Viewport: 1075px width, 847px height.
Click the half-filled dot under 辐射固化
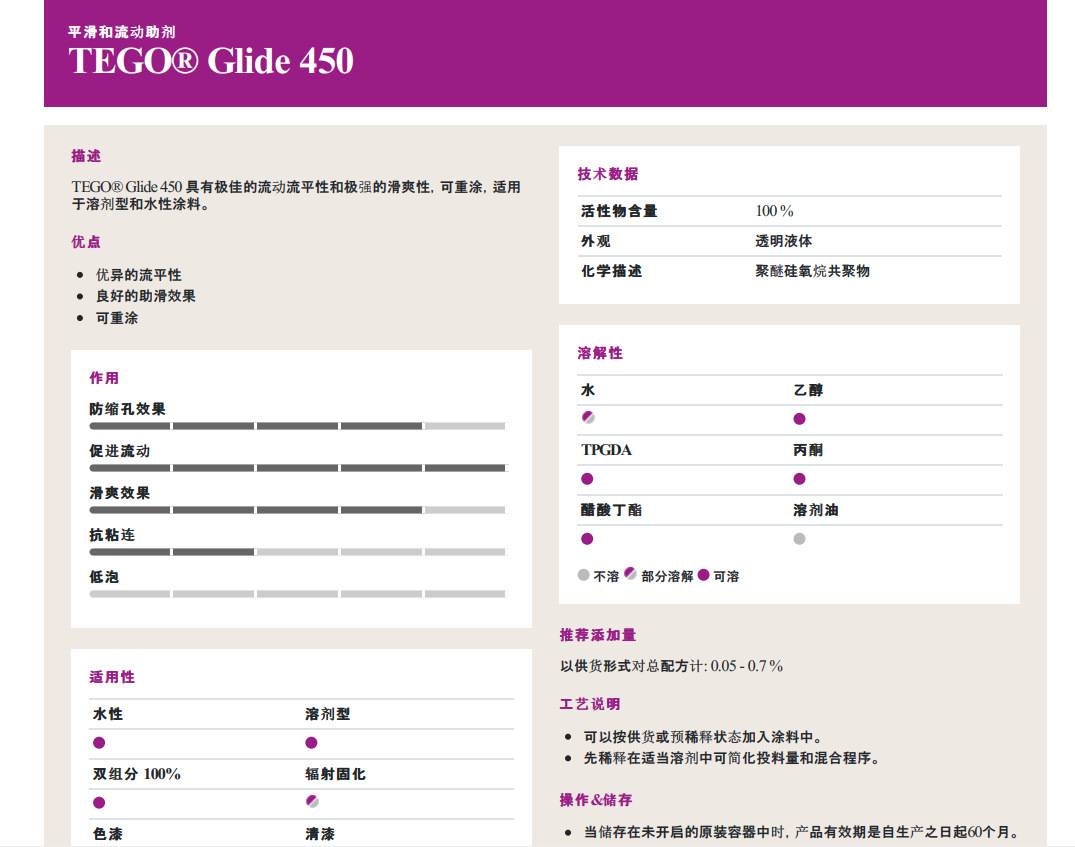(312, 802)
